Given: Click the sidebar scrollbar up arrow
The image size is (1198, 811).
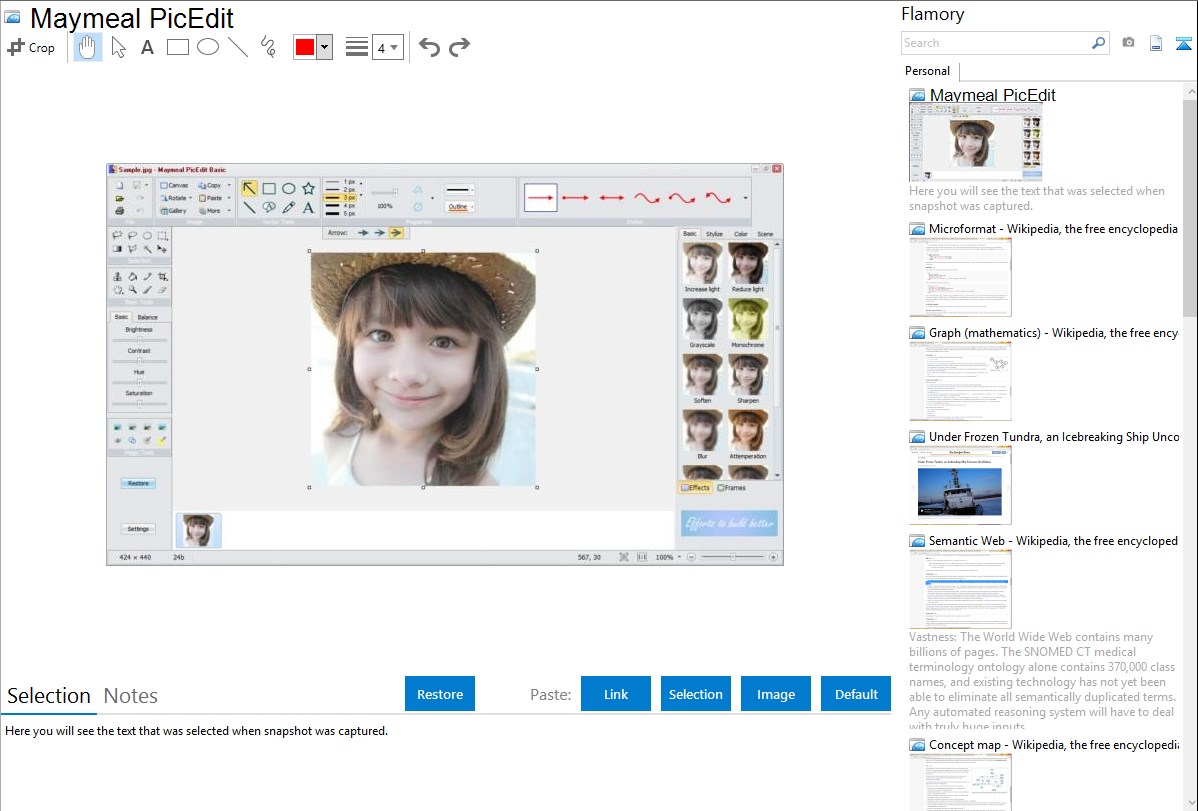Looking at the screenshot, I should 1190,92.
